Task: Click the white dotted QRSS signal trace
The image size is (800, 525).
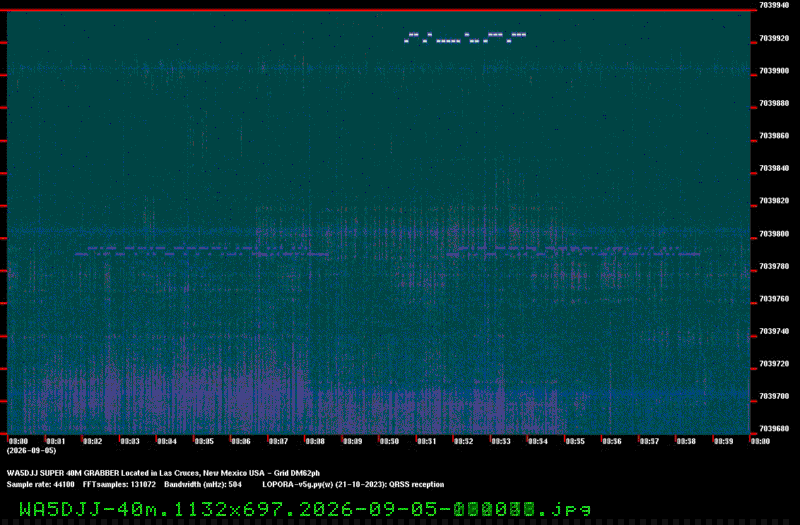Action: pyautogui.click(x=465, y=37)
